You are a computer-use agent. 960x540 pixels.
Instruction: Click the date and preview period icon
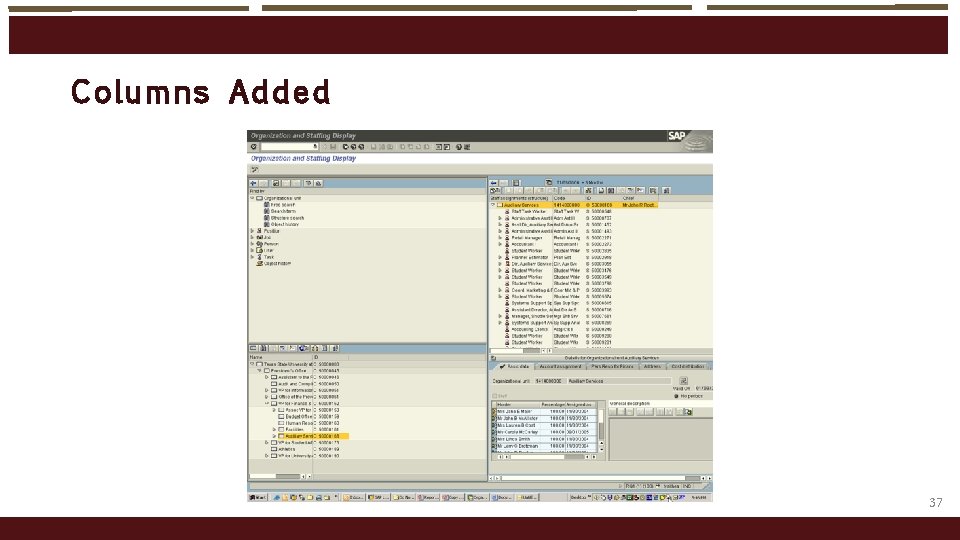coord(549,182)
